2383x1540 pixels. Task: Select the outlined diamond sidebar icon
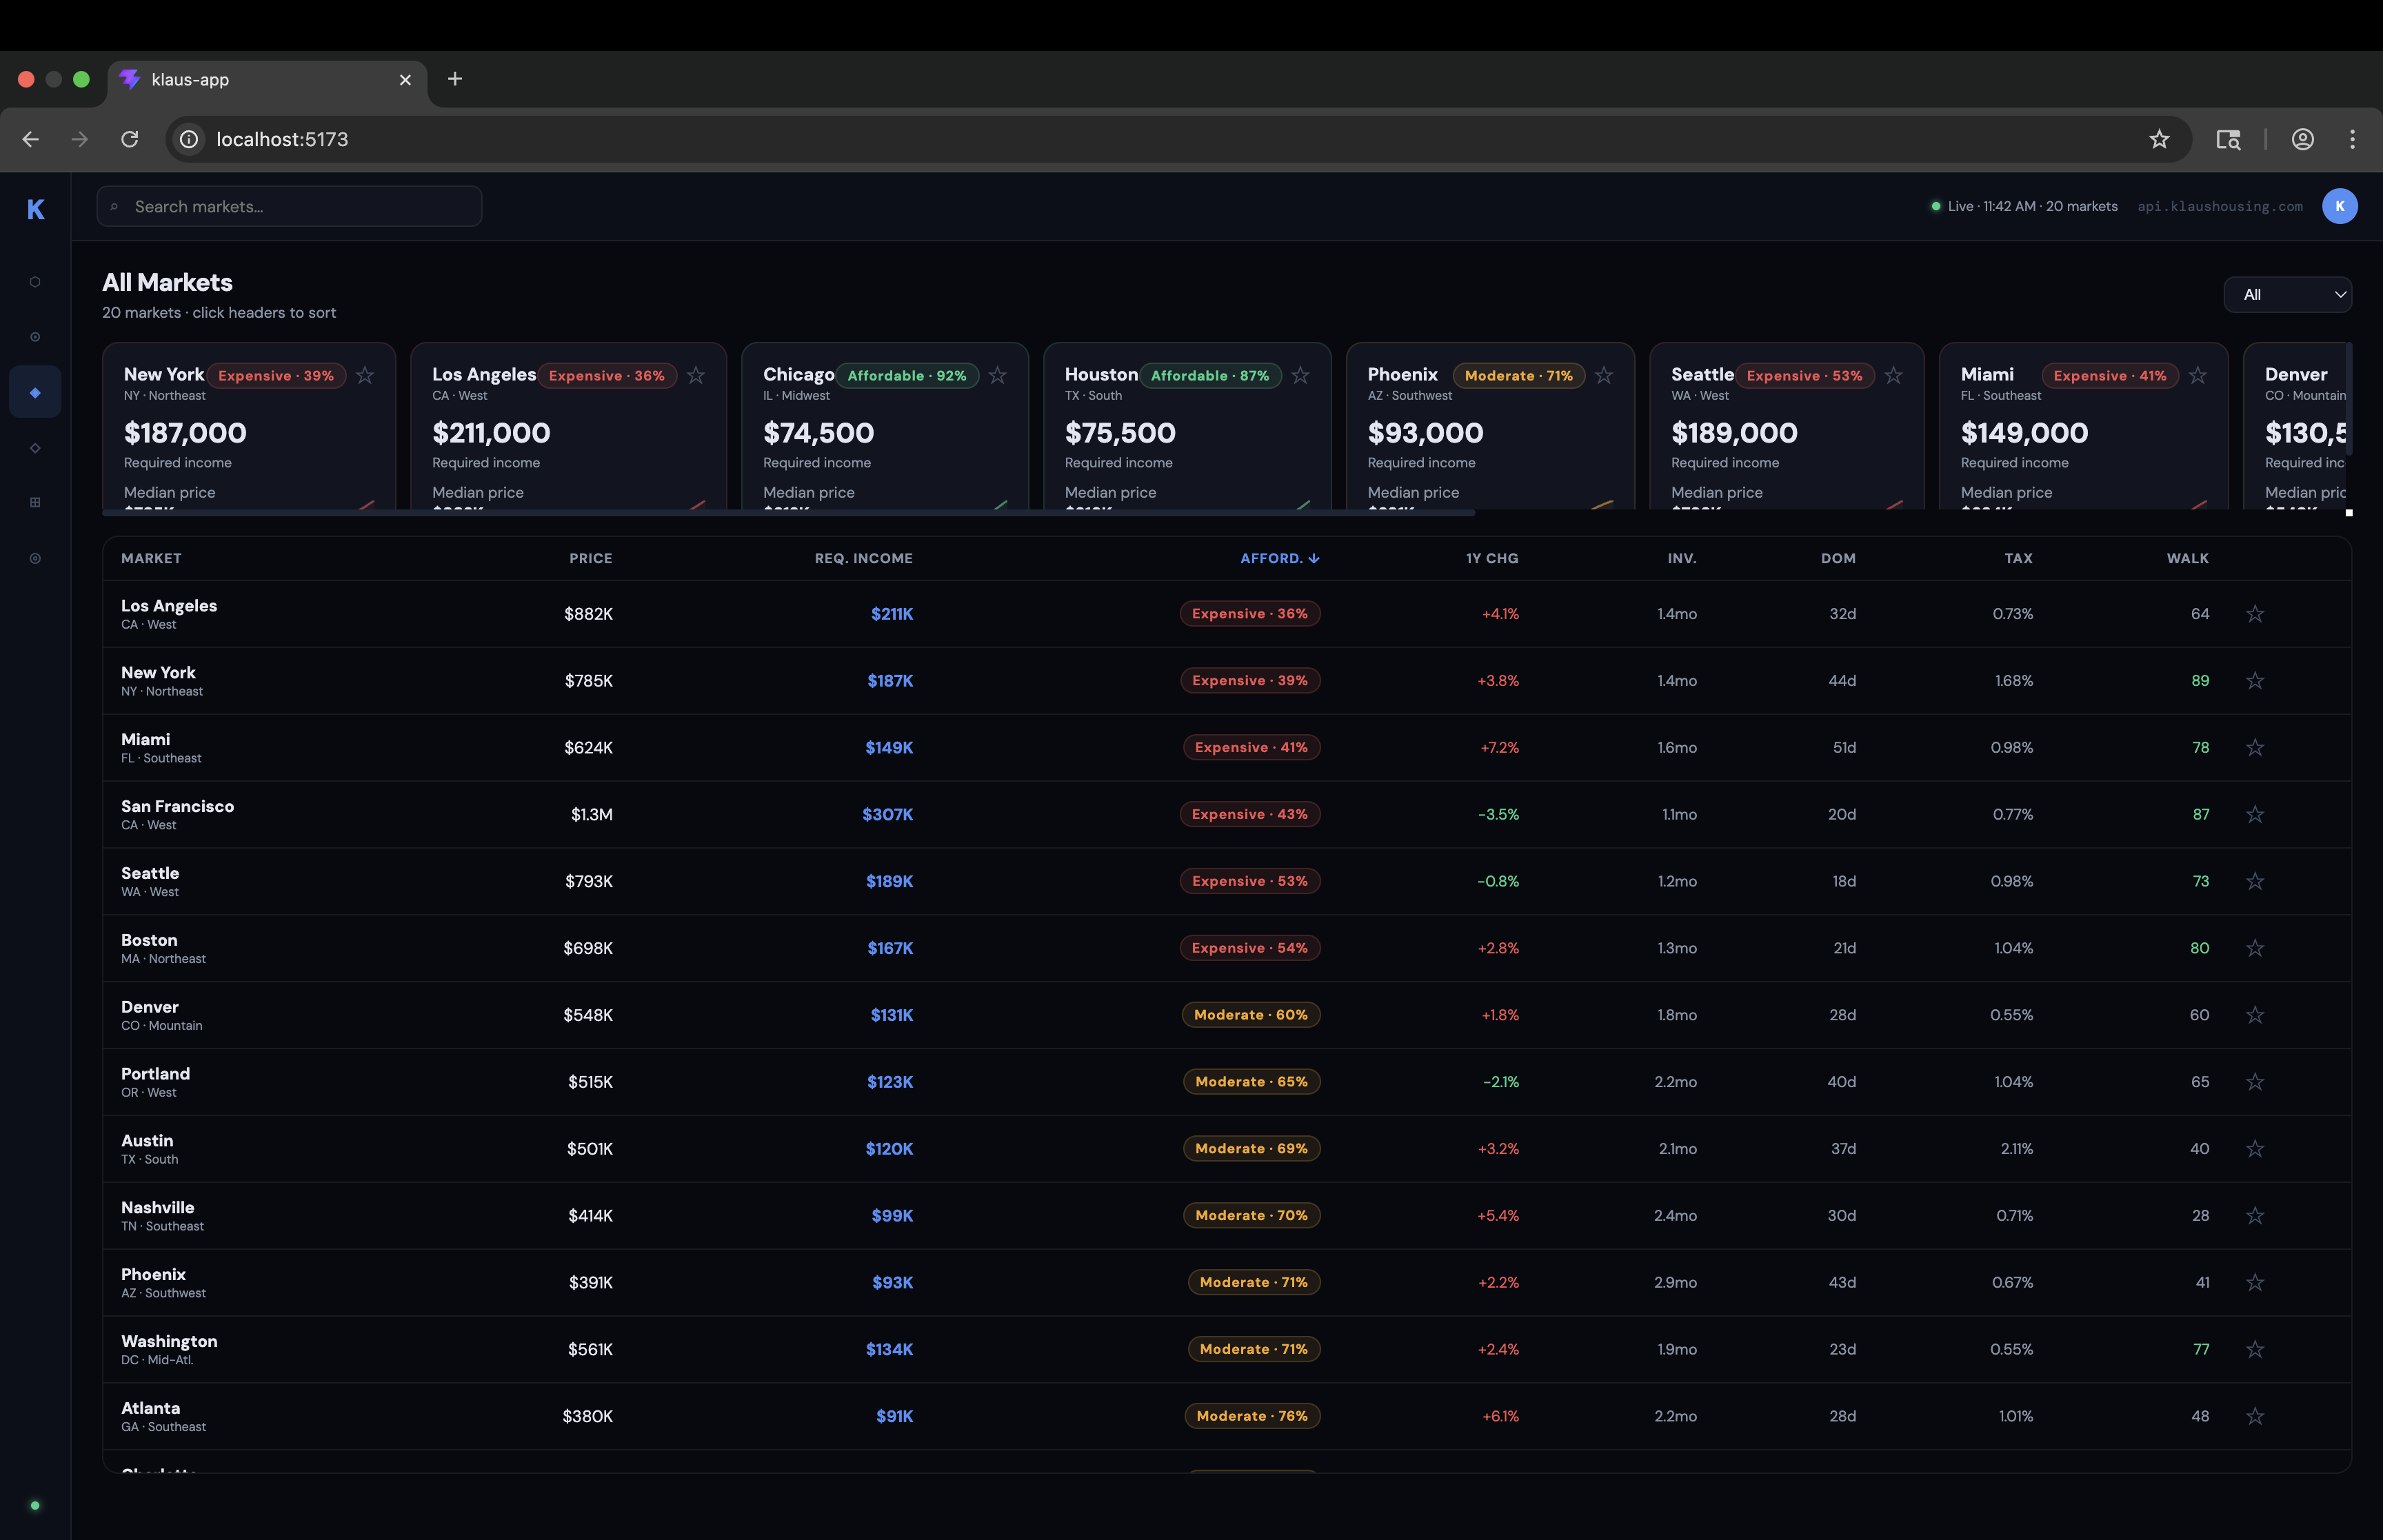35,448
